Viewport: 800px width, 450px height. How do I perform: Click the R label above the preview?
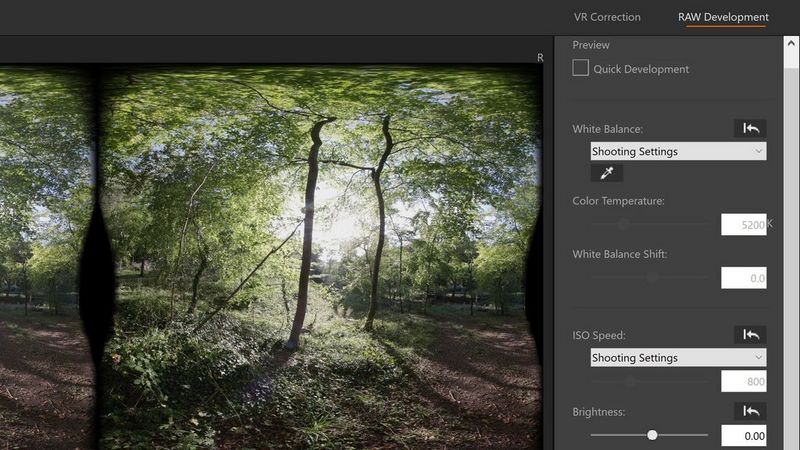[540, 58]
